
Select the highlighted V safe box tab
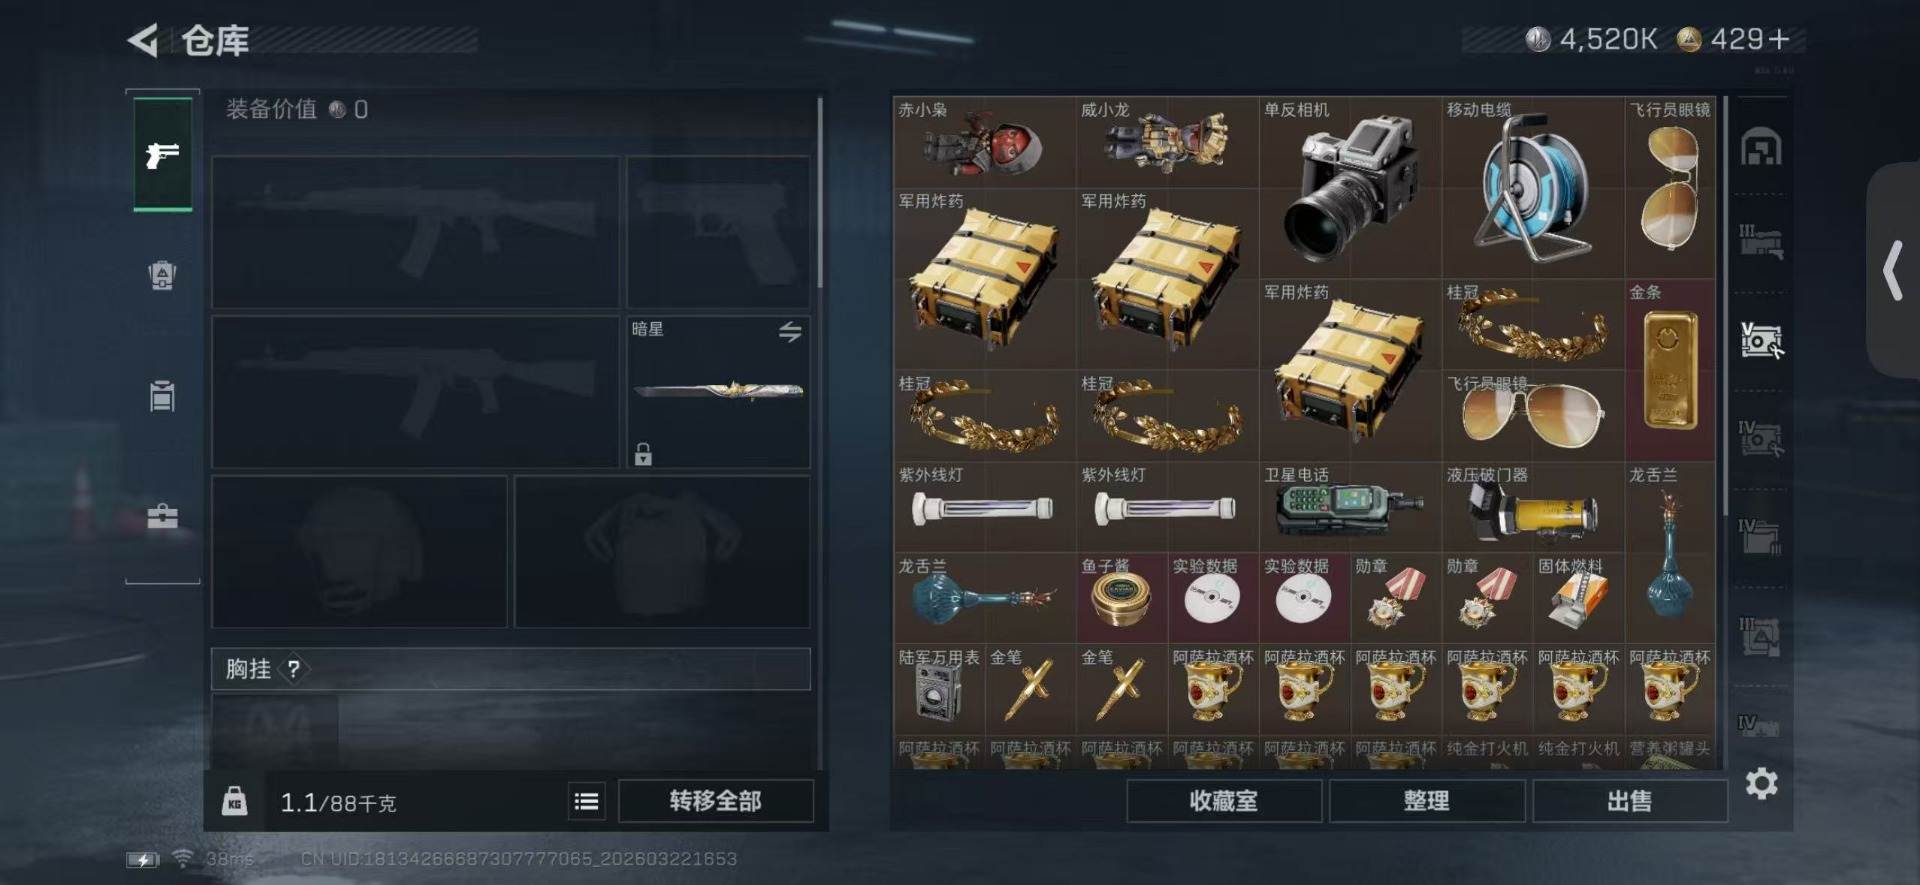1761,341
